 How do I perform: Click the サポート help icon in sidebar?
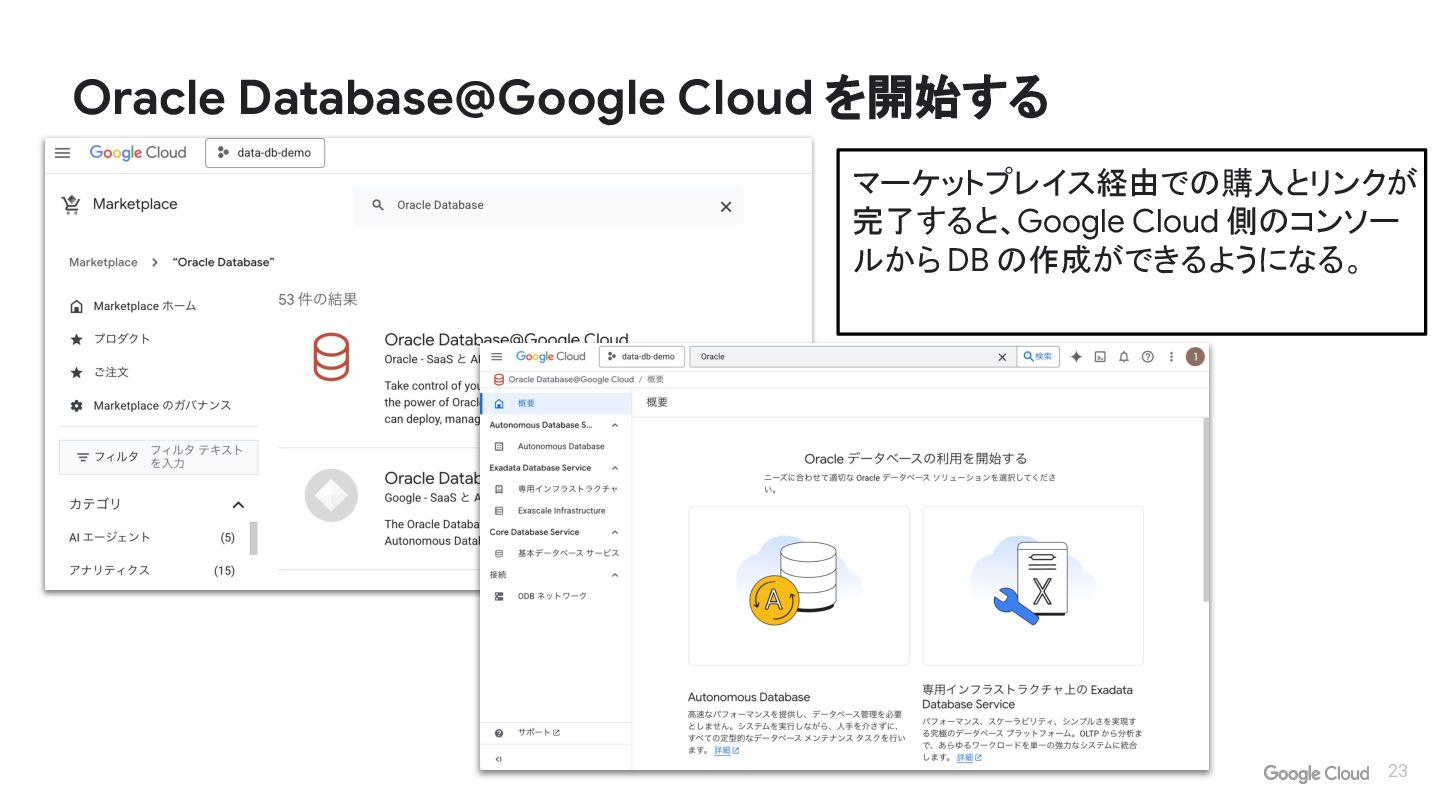(x=499, y=733)
